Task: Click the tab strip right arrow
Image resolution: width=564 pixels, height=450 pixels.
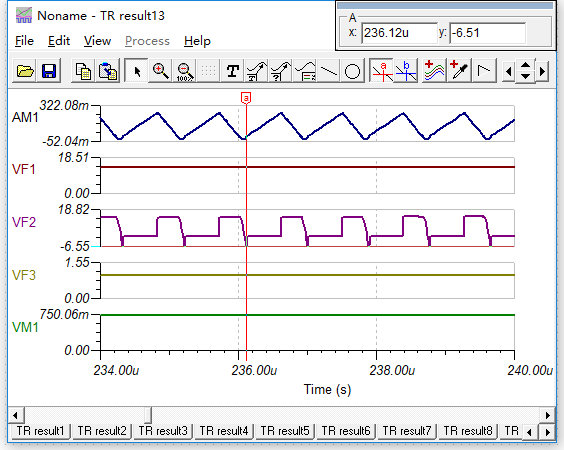Action: click(x=547, y=432)
